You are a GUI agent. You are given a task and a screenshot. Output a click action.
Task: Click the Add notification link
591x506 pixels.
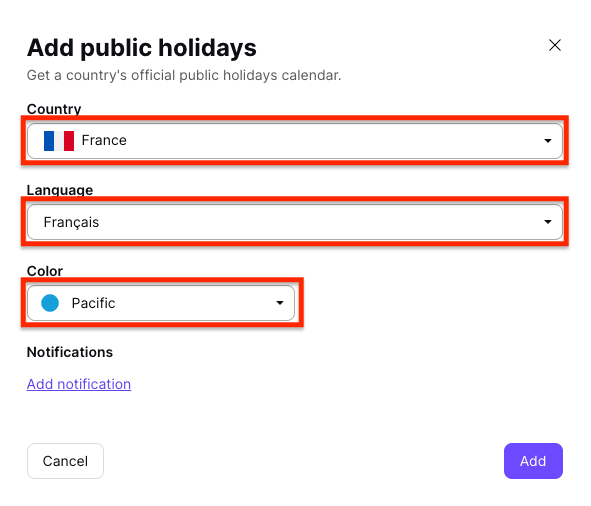click(79, 384)
